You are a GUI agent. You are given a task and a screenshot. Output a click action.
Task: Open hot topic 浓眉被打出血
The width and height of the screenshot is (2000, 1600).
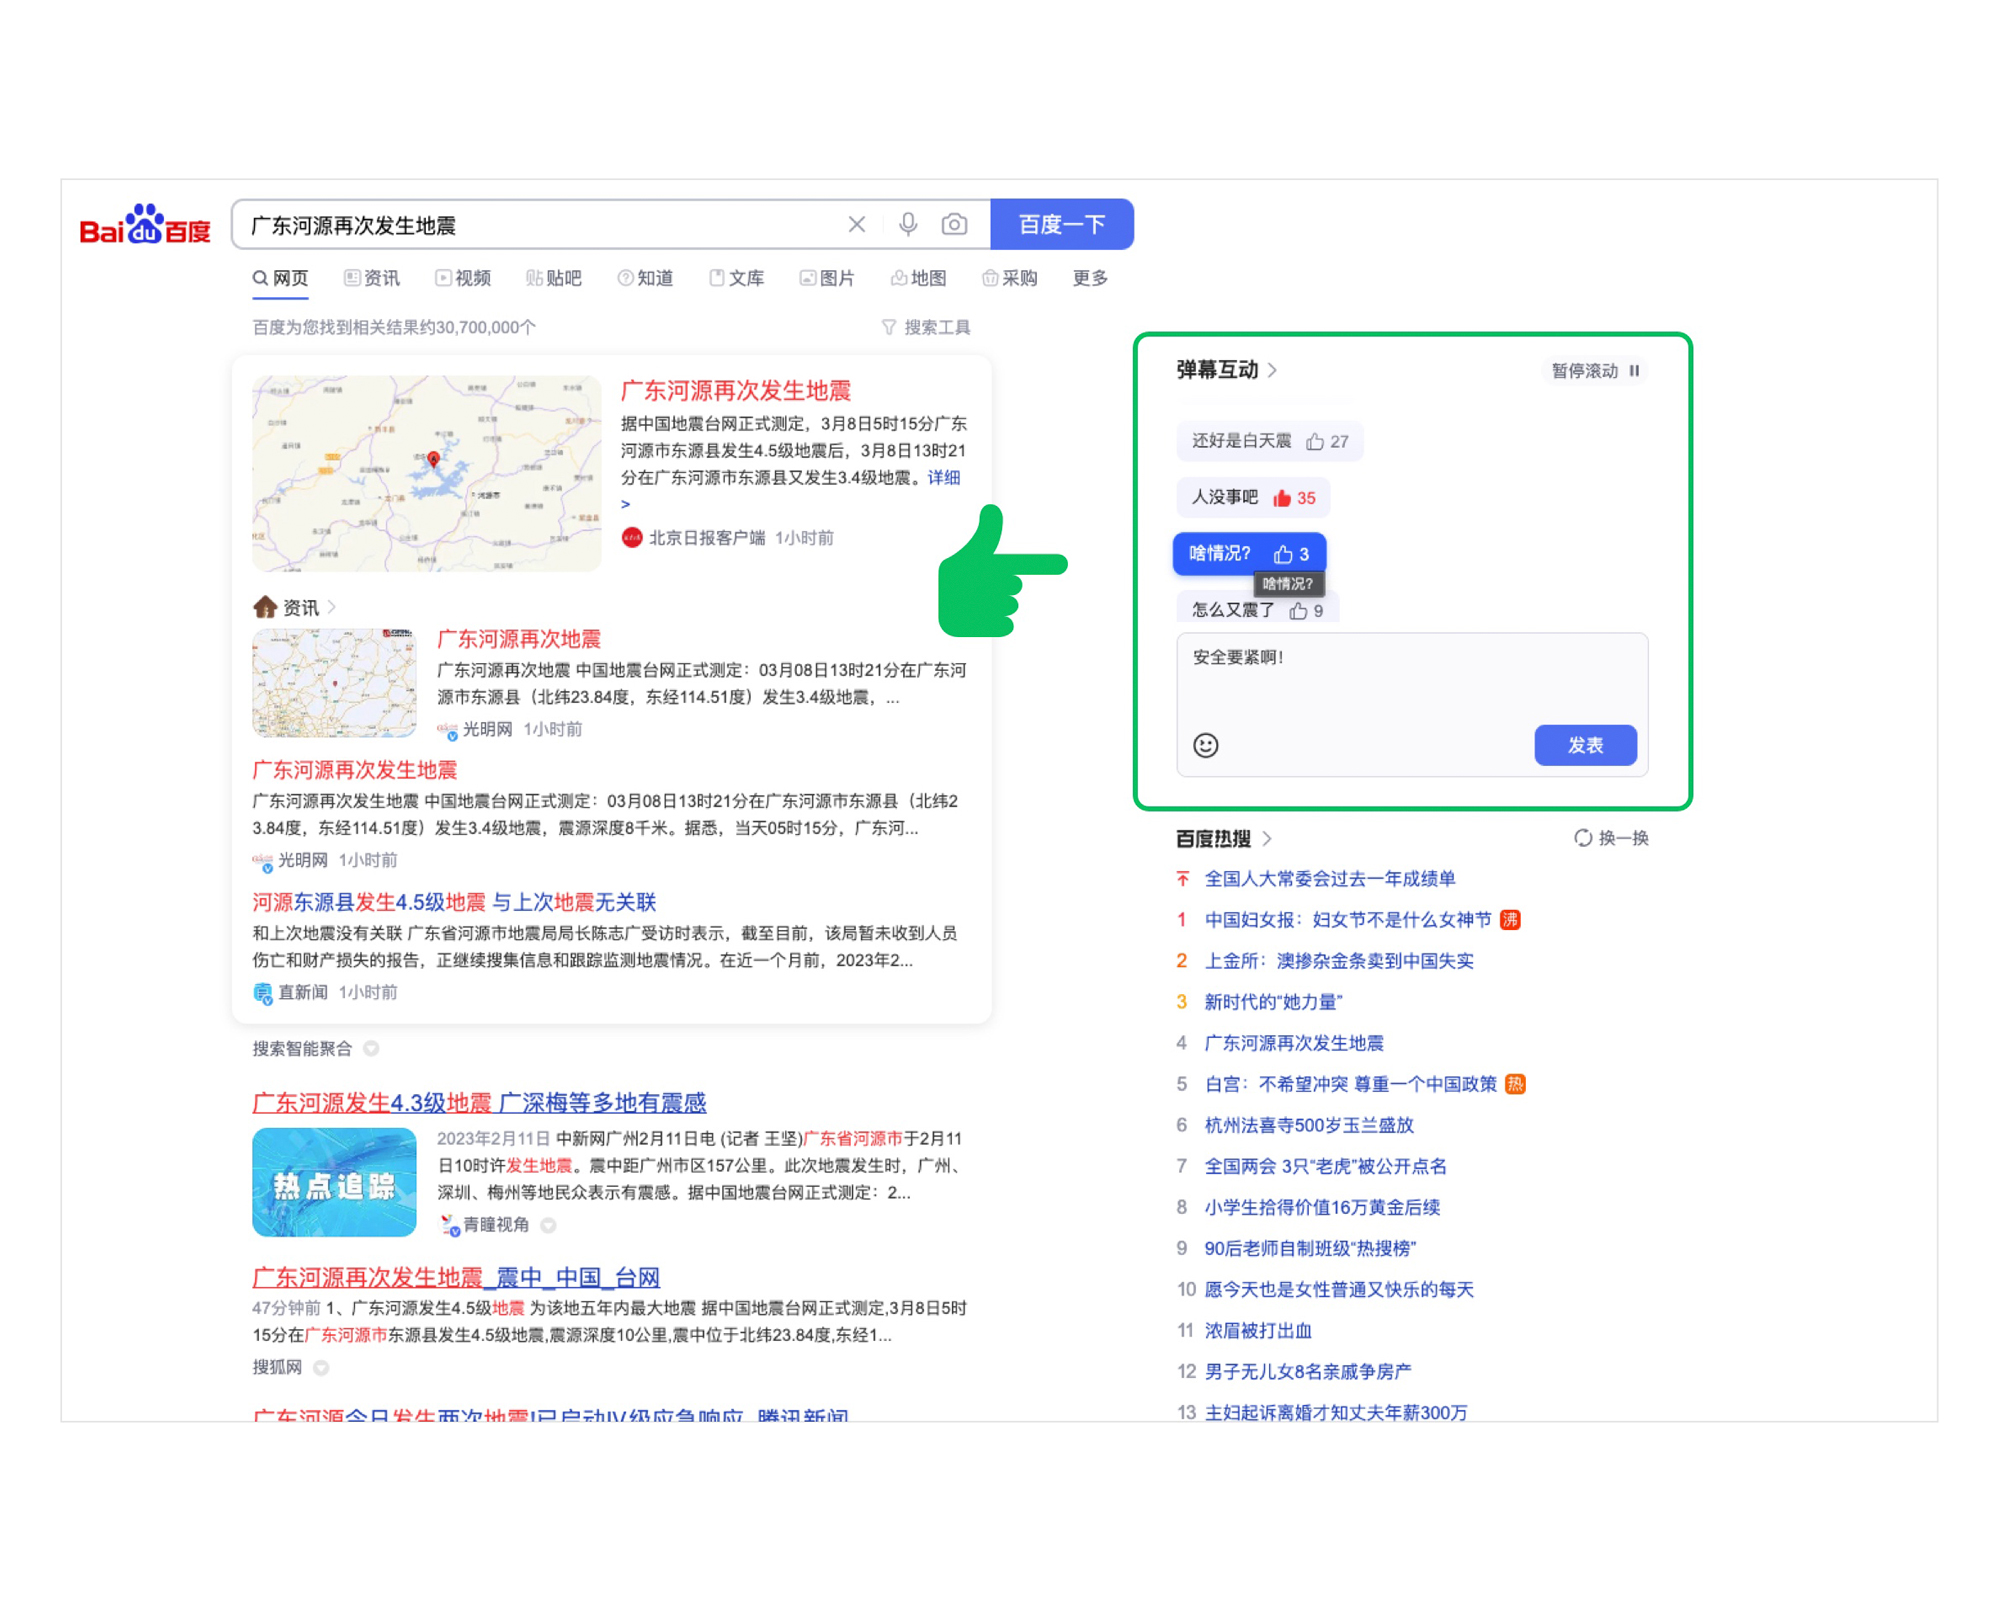(x=1257, y=1330)
